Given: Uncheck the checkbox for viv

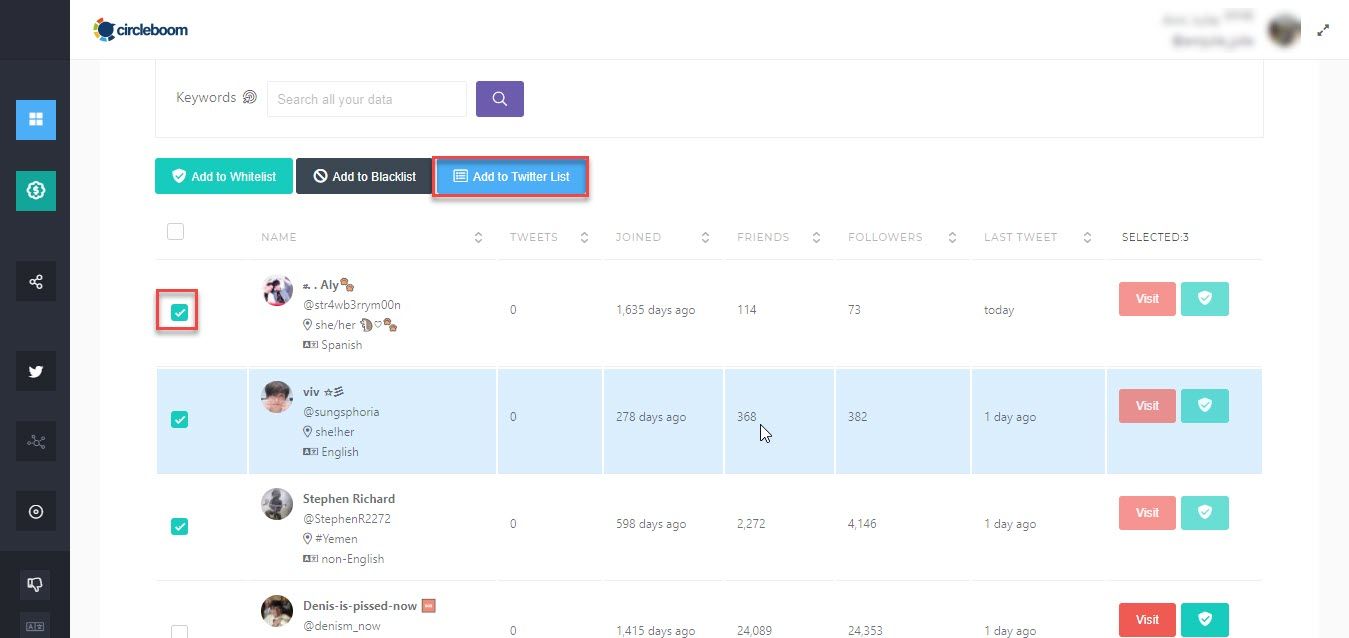Looking at the screenshot, I should pos(179,419).
